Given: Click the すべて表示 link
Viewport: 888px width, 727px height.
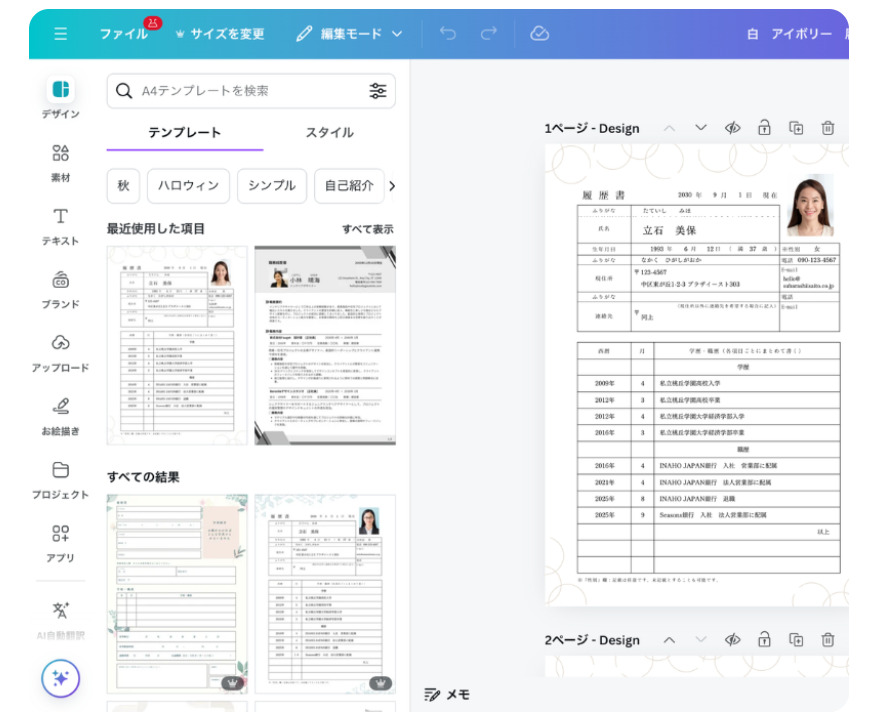Looking at the screenshot, I should (x=367, y=229).
